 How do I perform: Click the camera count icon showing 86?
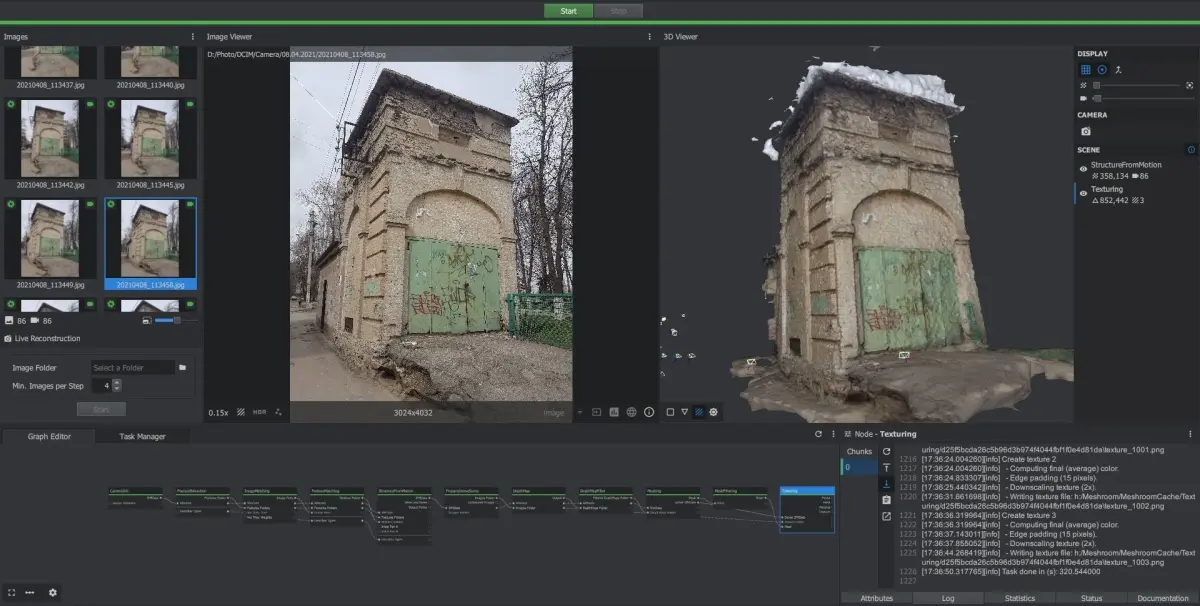(x=35, y=320)
